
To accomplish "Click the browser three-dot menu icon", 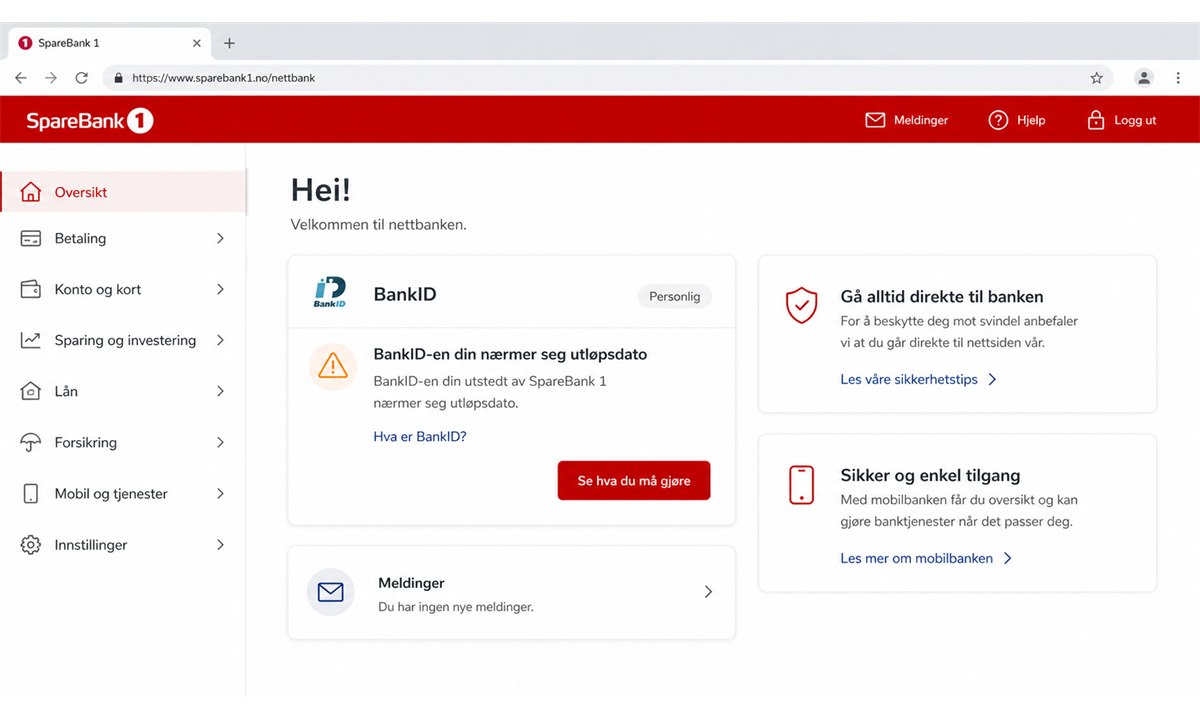I will click(x=1180, y=77).
